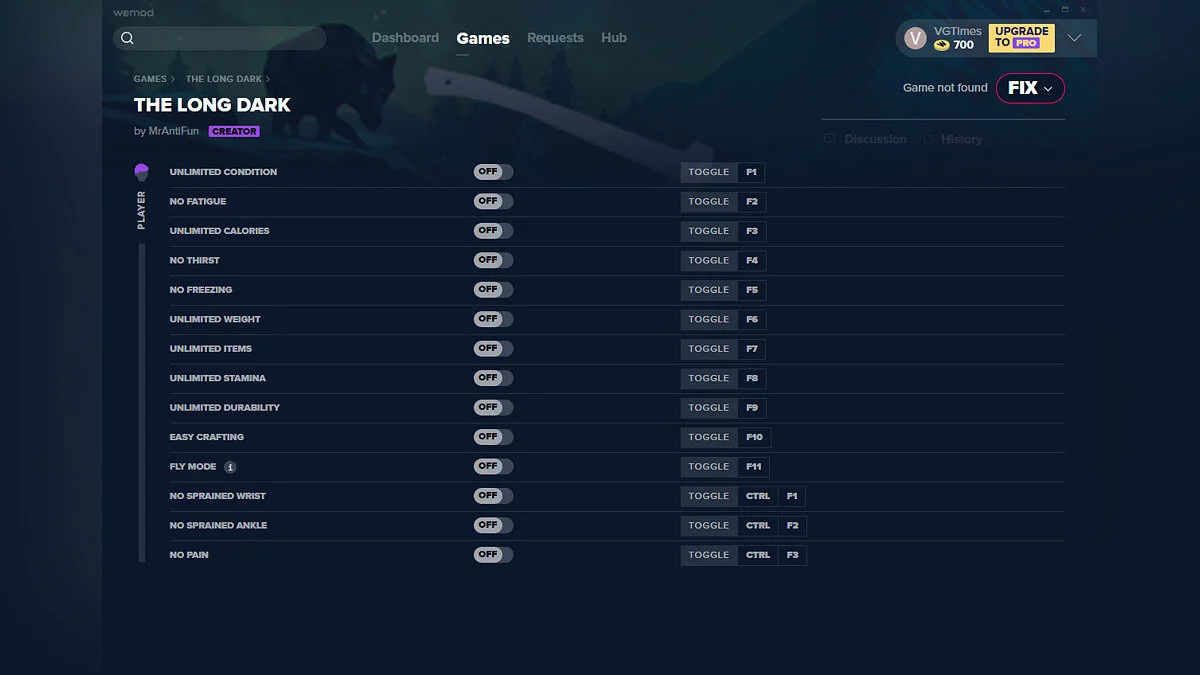Expand the account dropdown chevron
The width and height of the screenshot is (1200, 675).
pyautogui.click(x=1074, y=37)
